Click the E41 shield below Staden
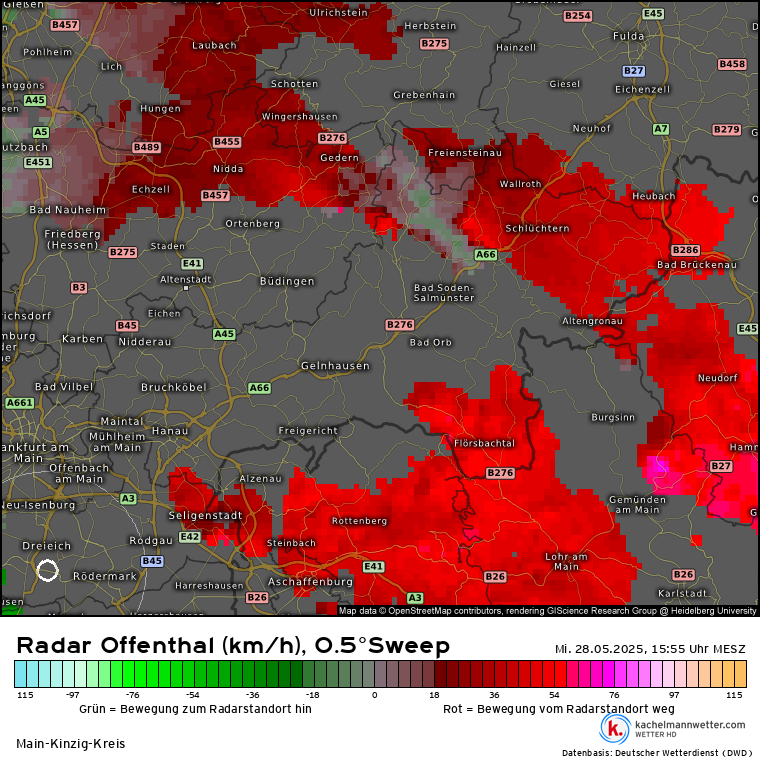 pos(192,263)
